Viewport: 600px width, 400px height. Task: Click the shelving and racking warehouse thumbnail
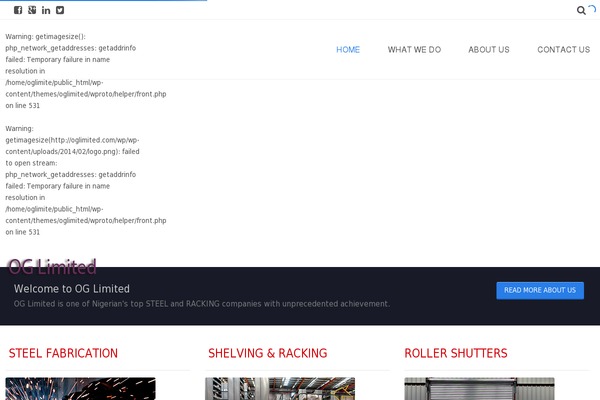(280, 389)
